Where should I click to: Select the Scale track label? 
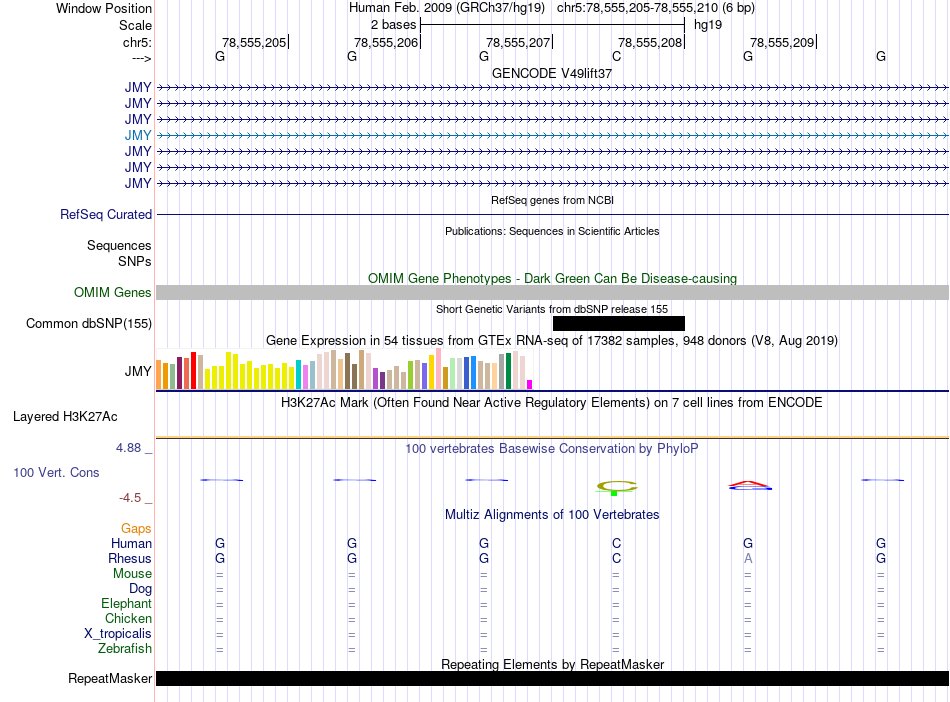135,25
